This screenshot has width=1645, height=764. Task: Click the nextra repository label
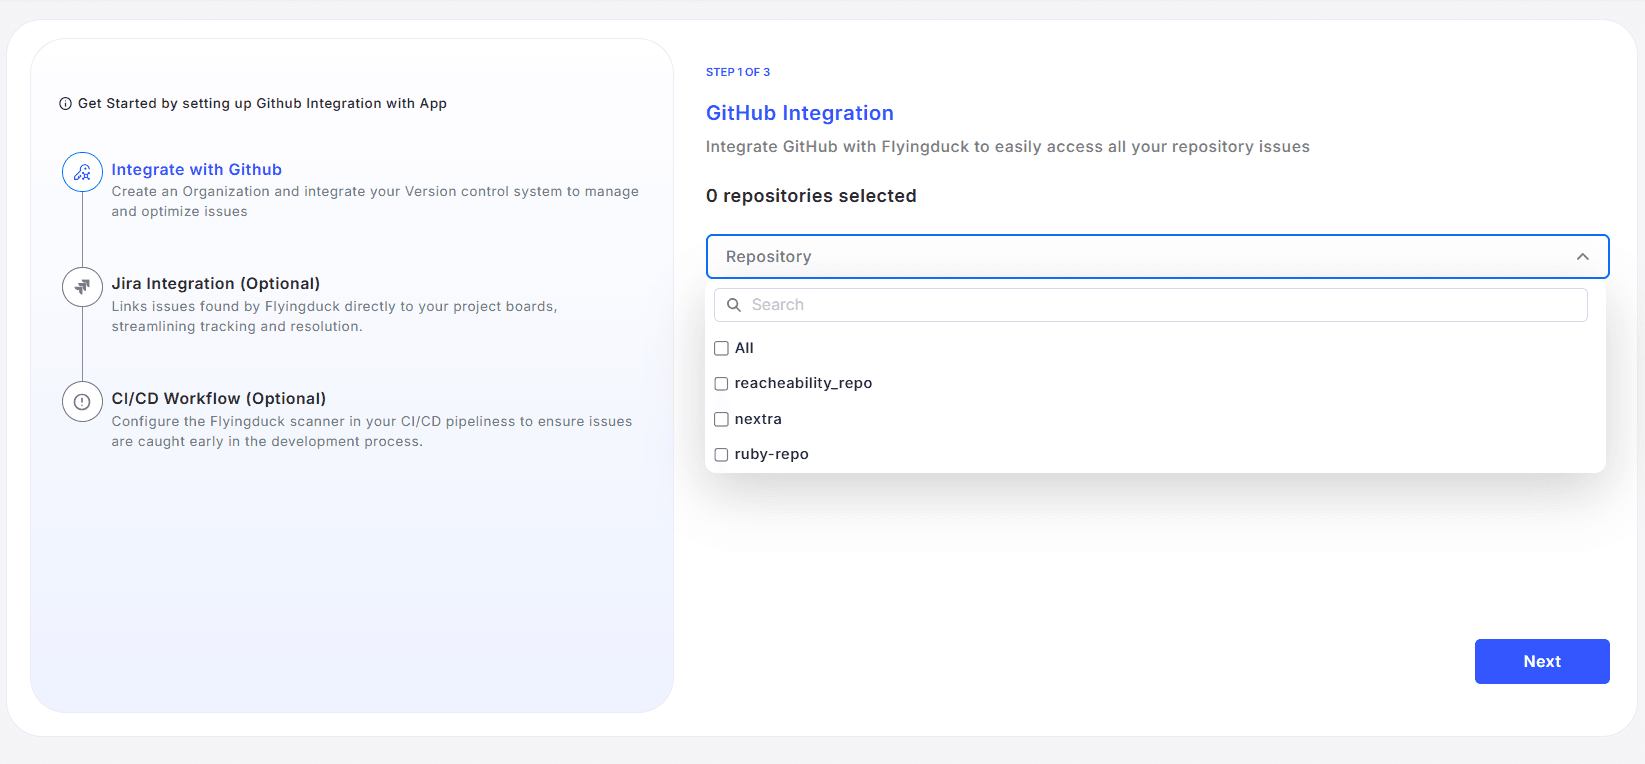tap(758, 419)
